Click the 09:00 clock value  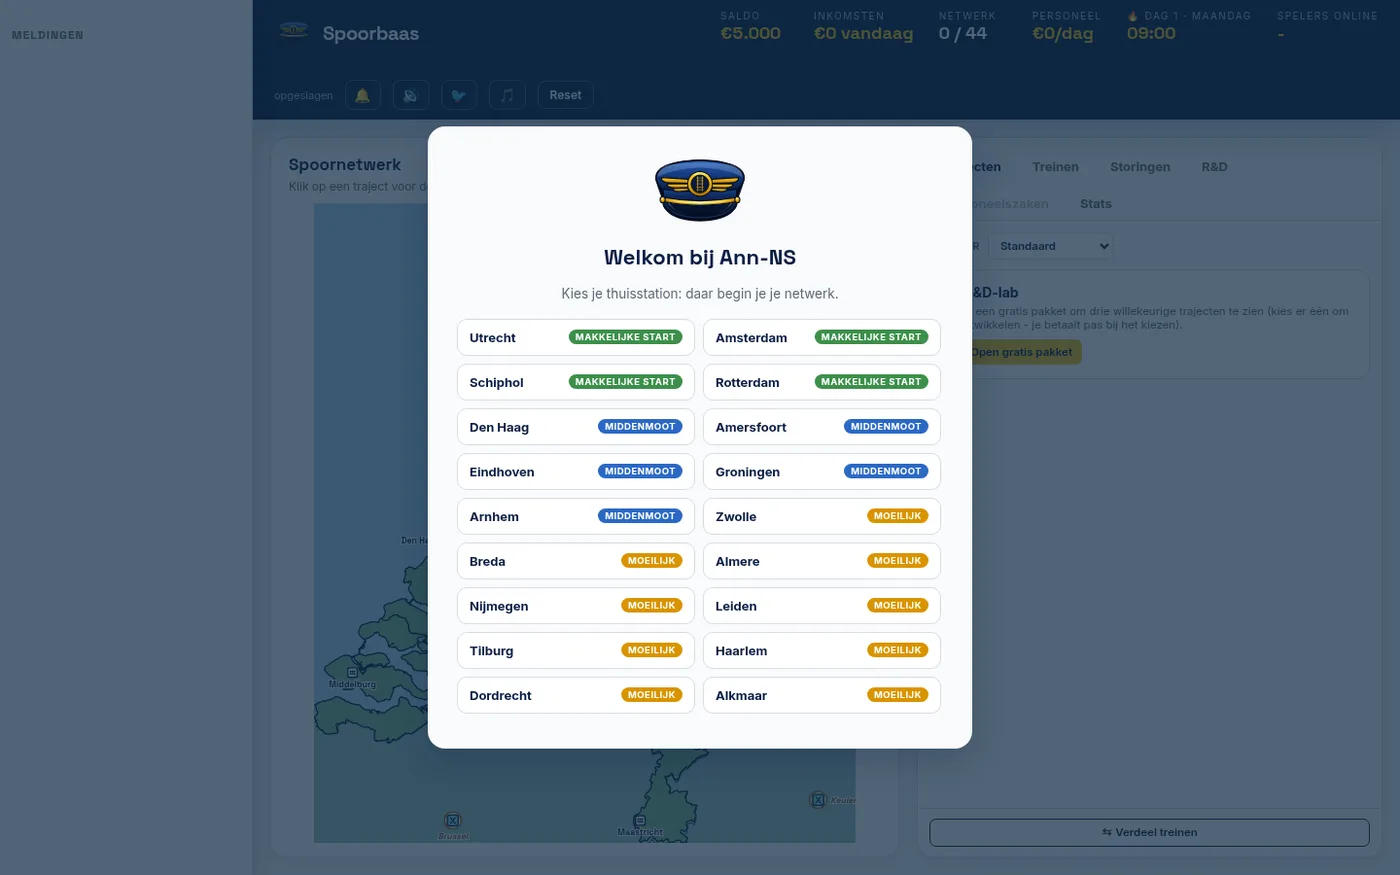1151,33
